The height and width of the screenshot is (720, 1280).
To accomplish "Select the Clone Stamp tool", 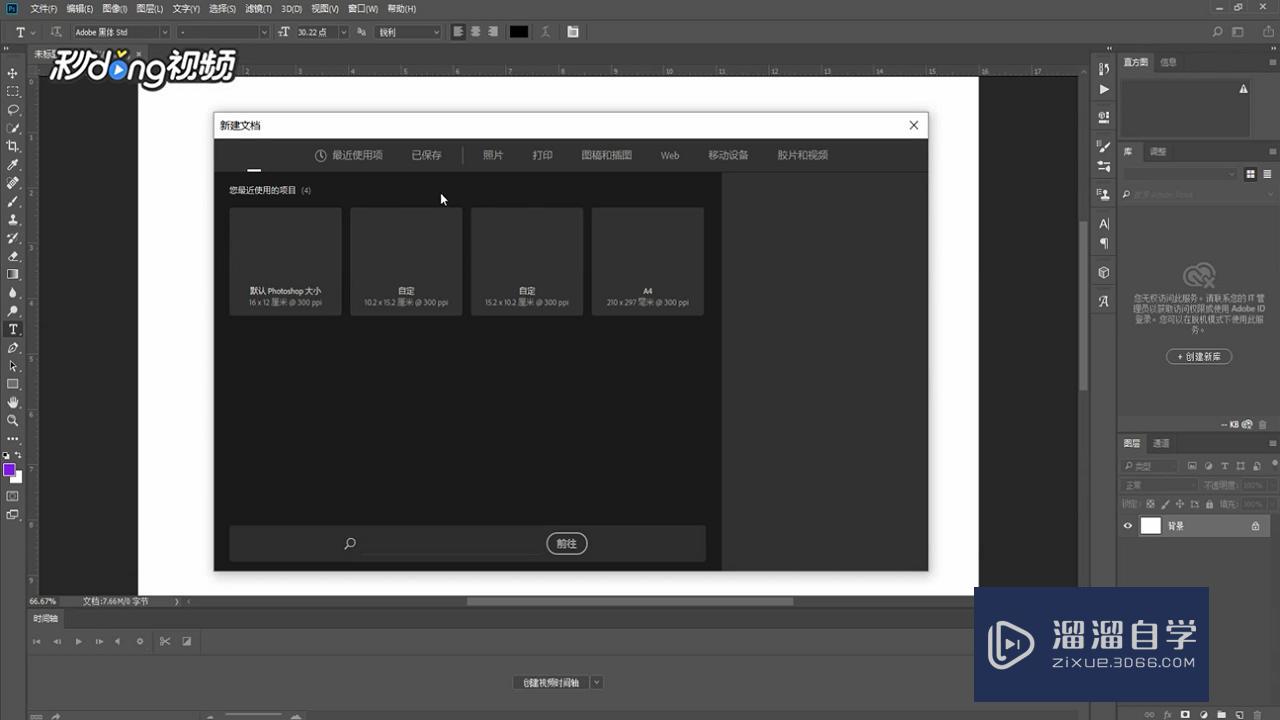I will coord(13,219).
